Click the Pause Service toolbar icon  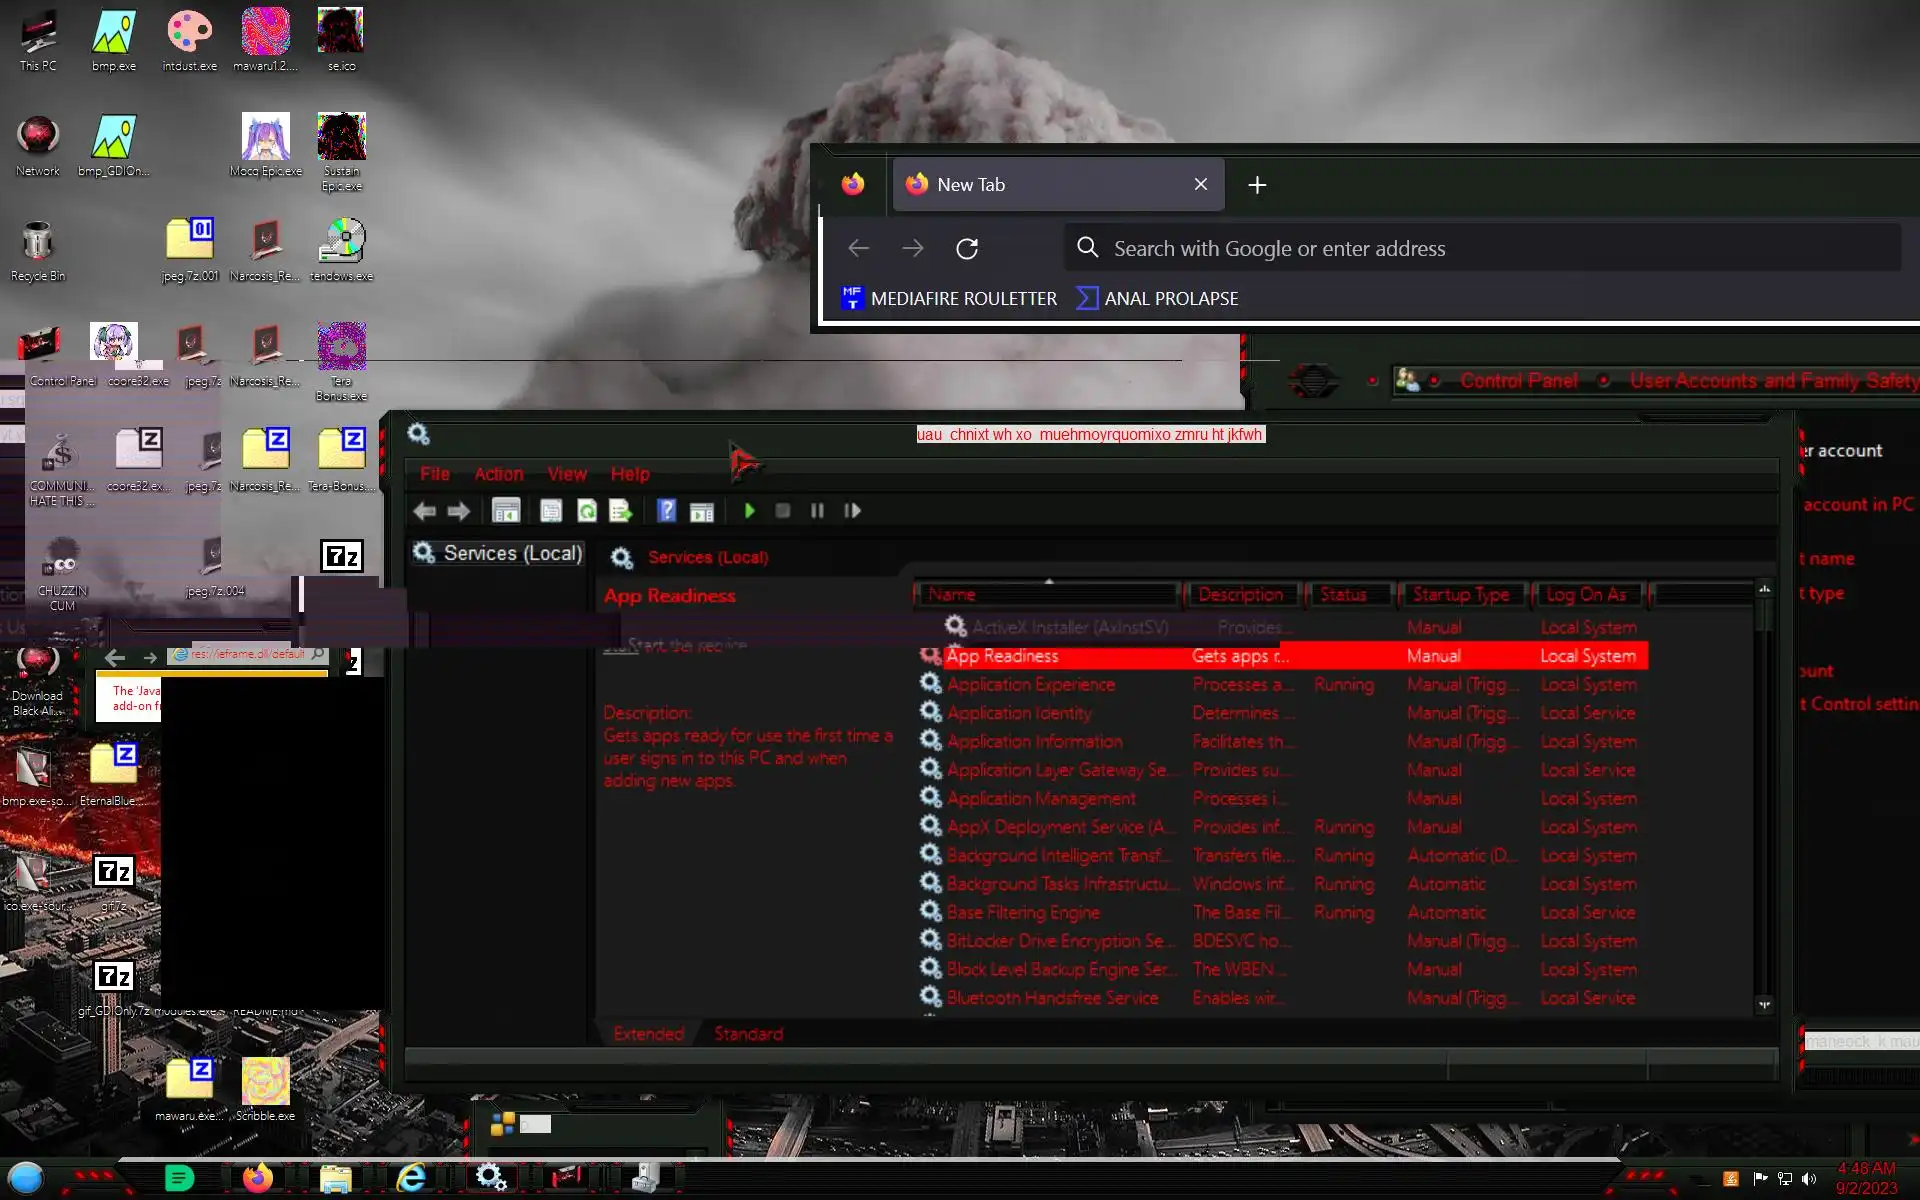click(x=817, y=511)
